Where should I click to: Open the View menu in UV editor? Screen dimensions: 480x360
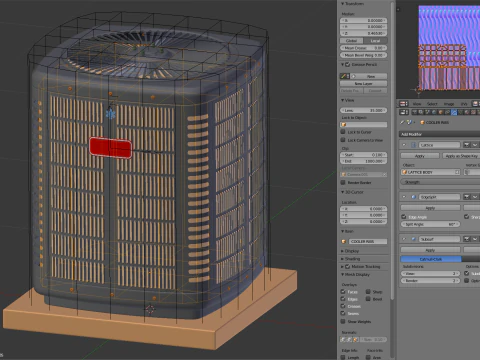pos(417,104)
